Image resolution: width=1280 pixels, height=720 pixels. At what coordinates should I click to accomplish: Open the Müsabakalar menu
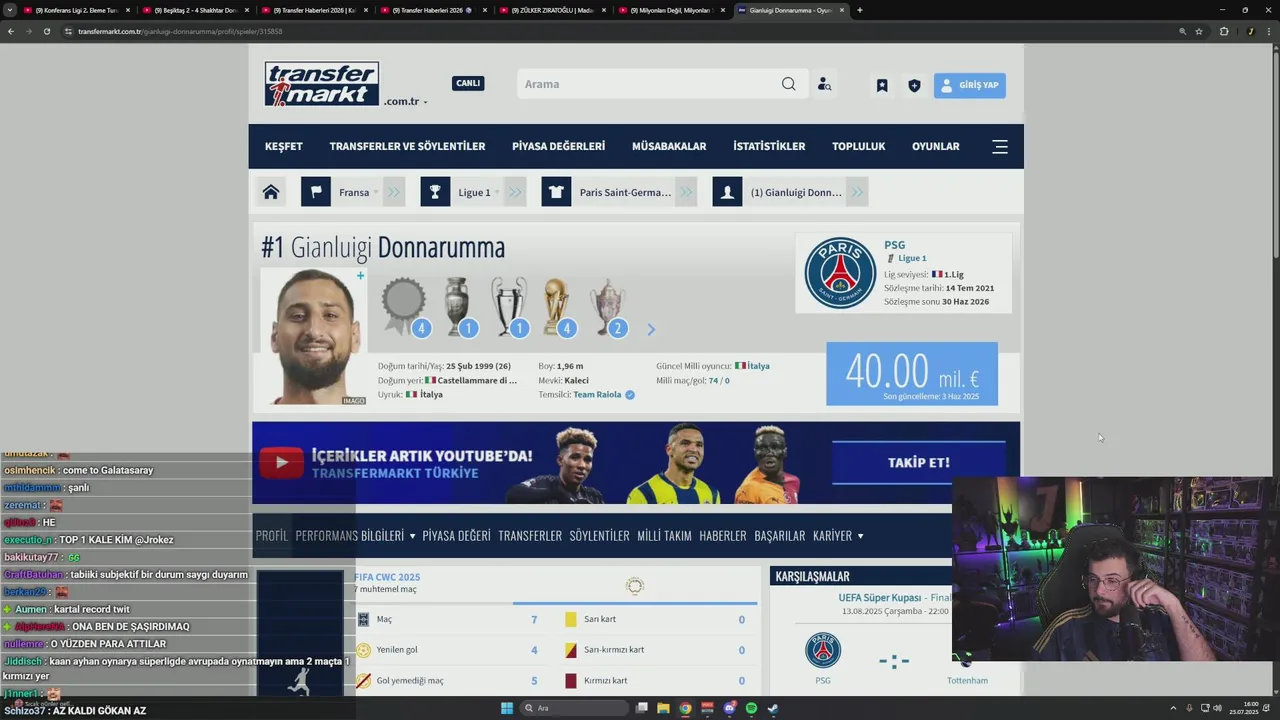669,146
